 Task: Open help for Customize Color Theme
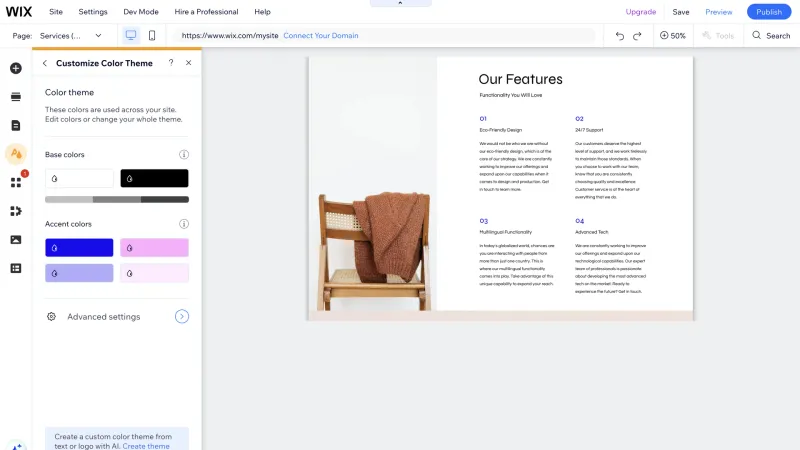click(x=171, y=62)
